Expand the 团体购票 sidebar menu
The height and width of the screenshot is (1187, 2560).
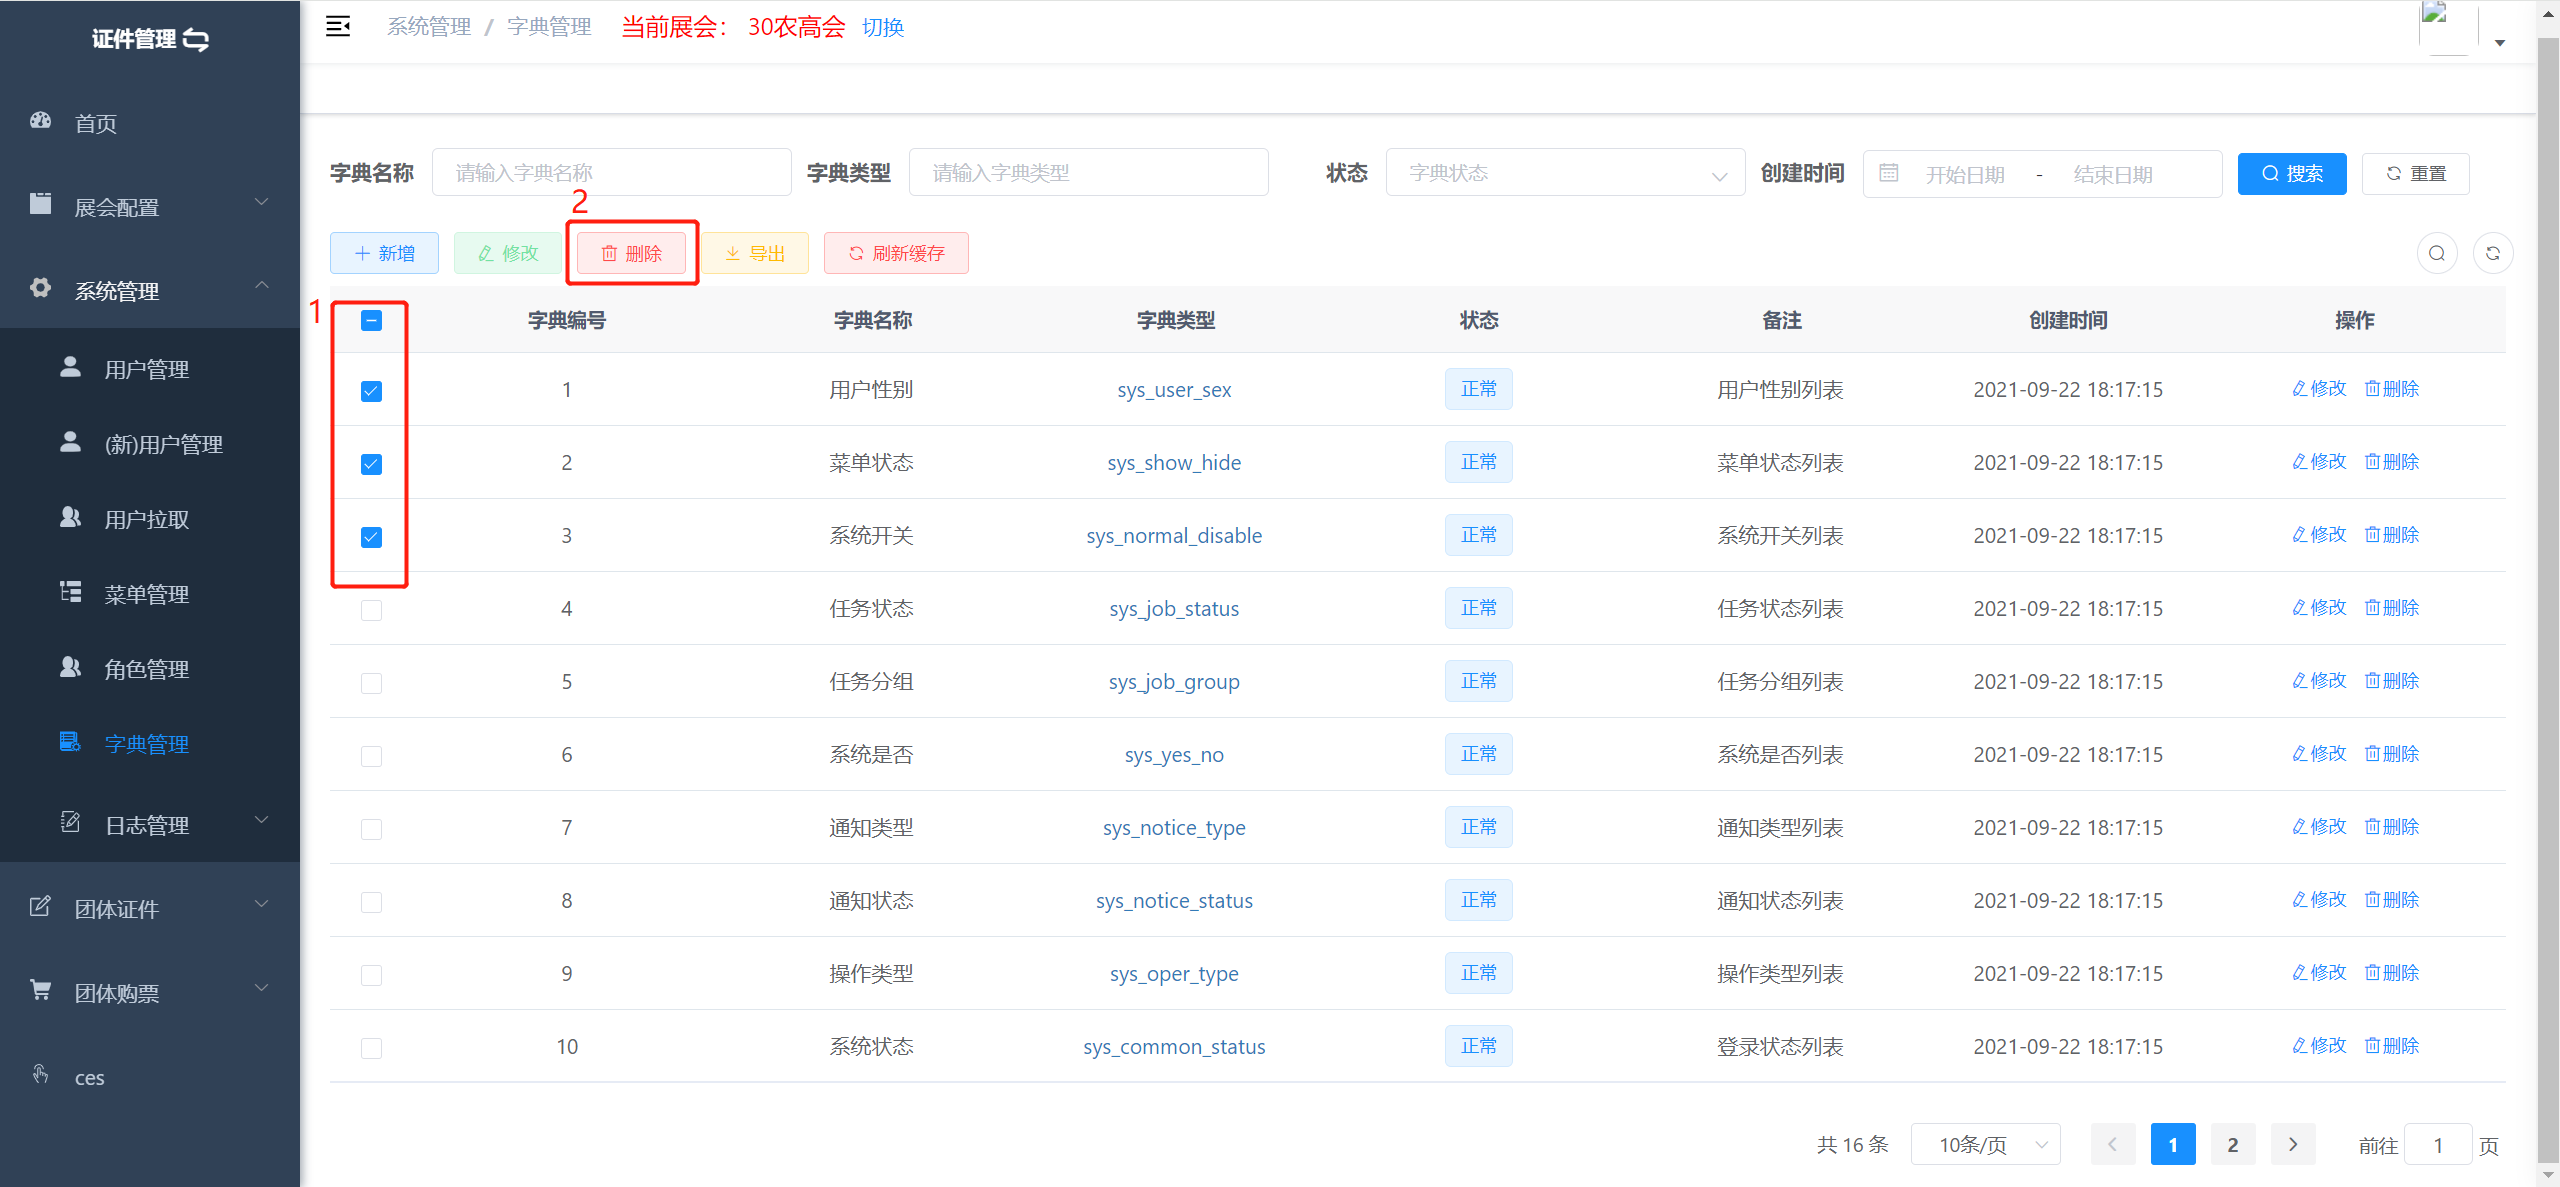click(150, 992)
